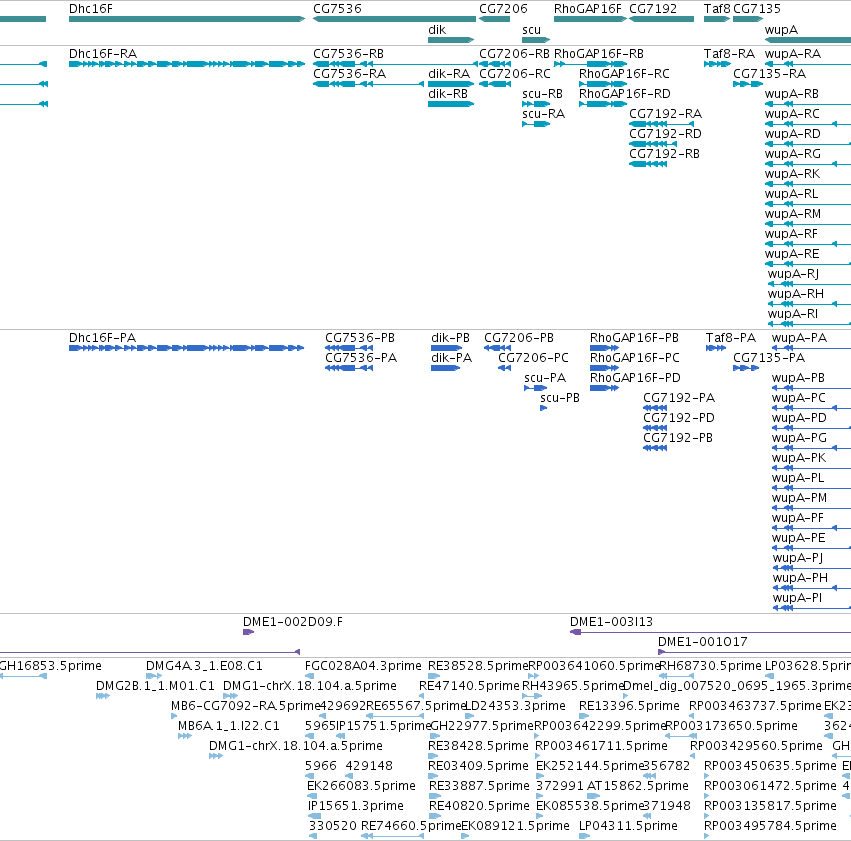Open transcript CG7192-RD
The image size is (851, 841).
pyautogui.click(x=665, y=134)
